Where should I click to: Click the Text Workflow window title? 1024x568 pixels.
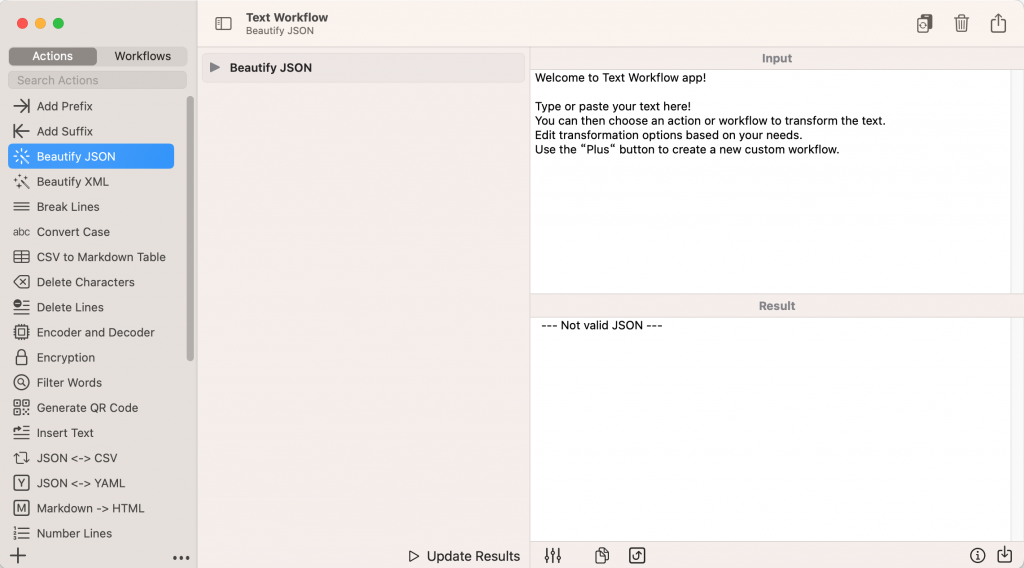(287, 17)
